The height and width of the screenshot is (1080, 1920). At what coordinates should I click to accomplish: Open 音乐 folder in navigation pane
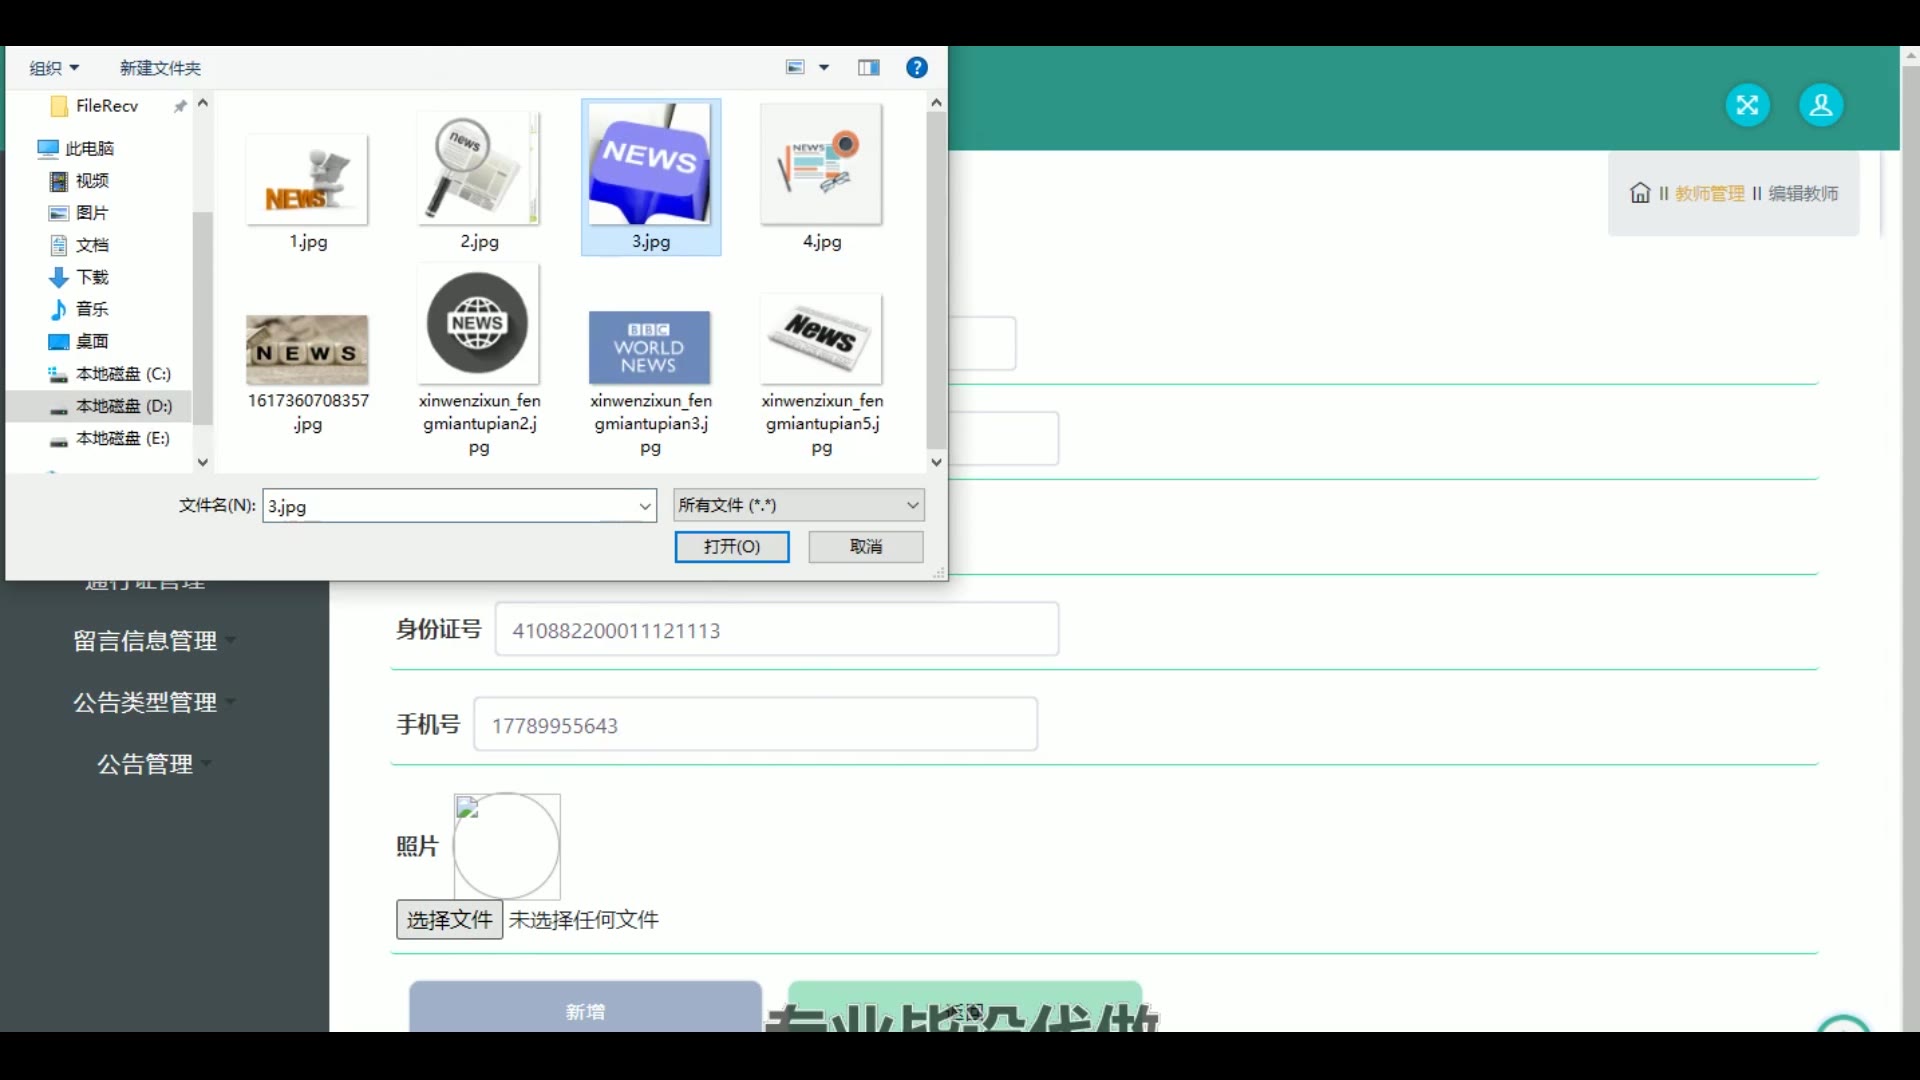coord(92,309)
